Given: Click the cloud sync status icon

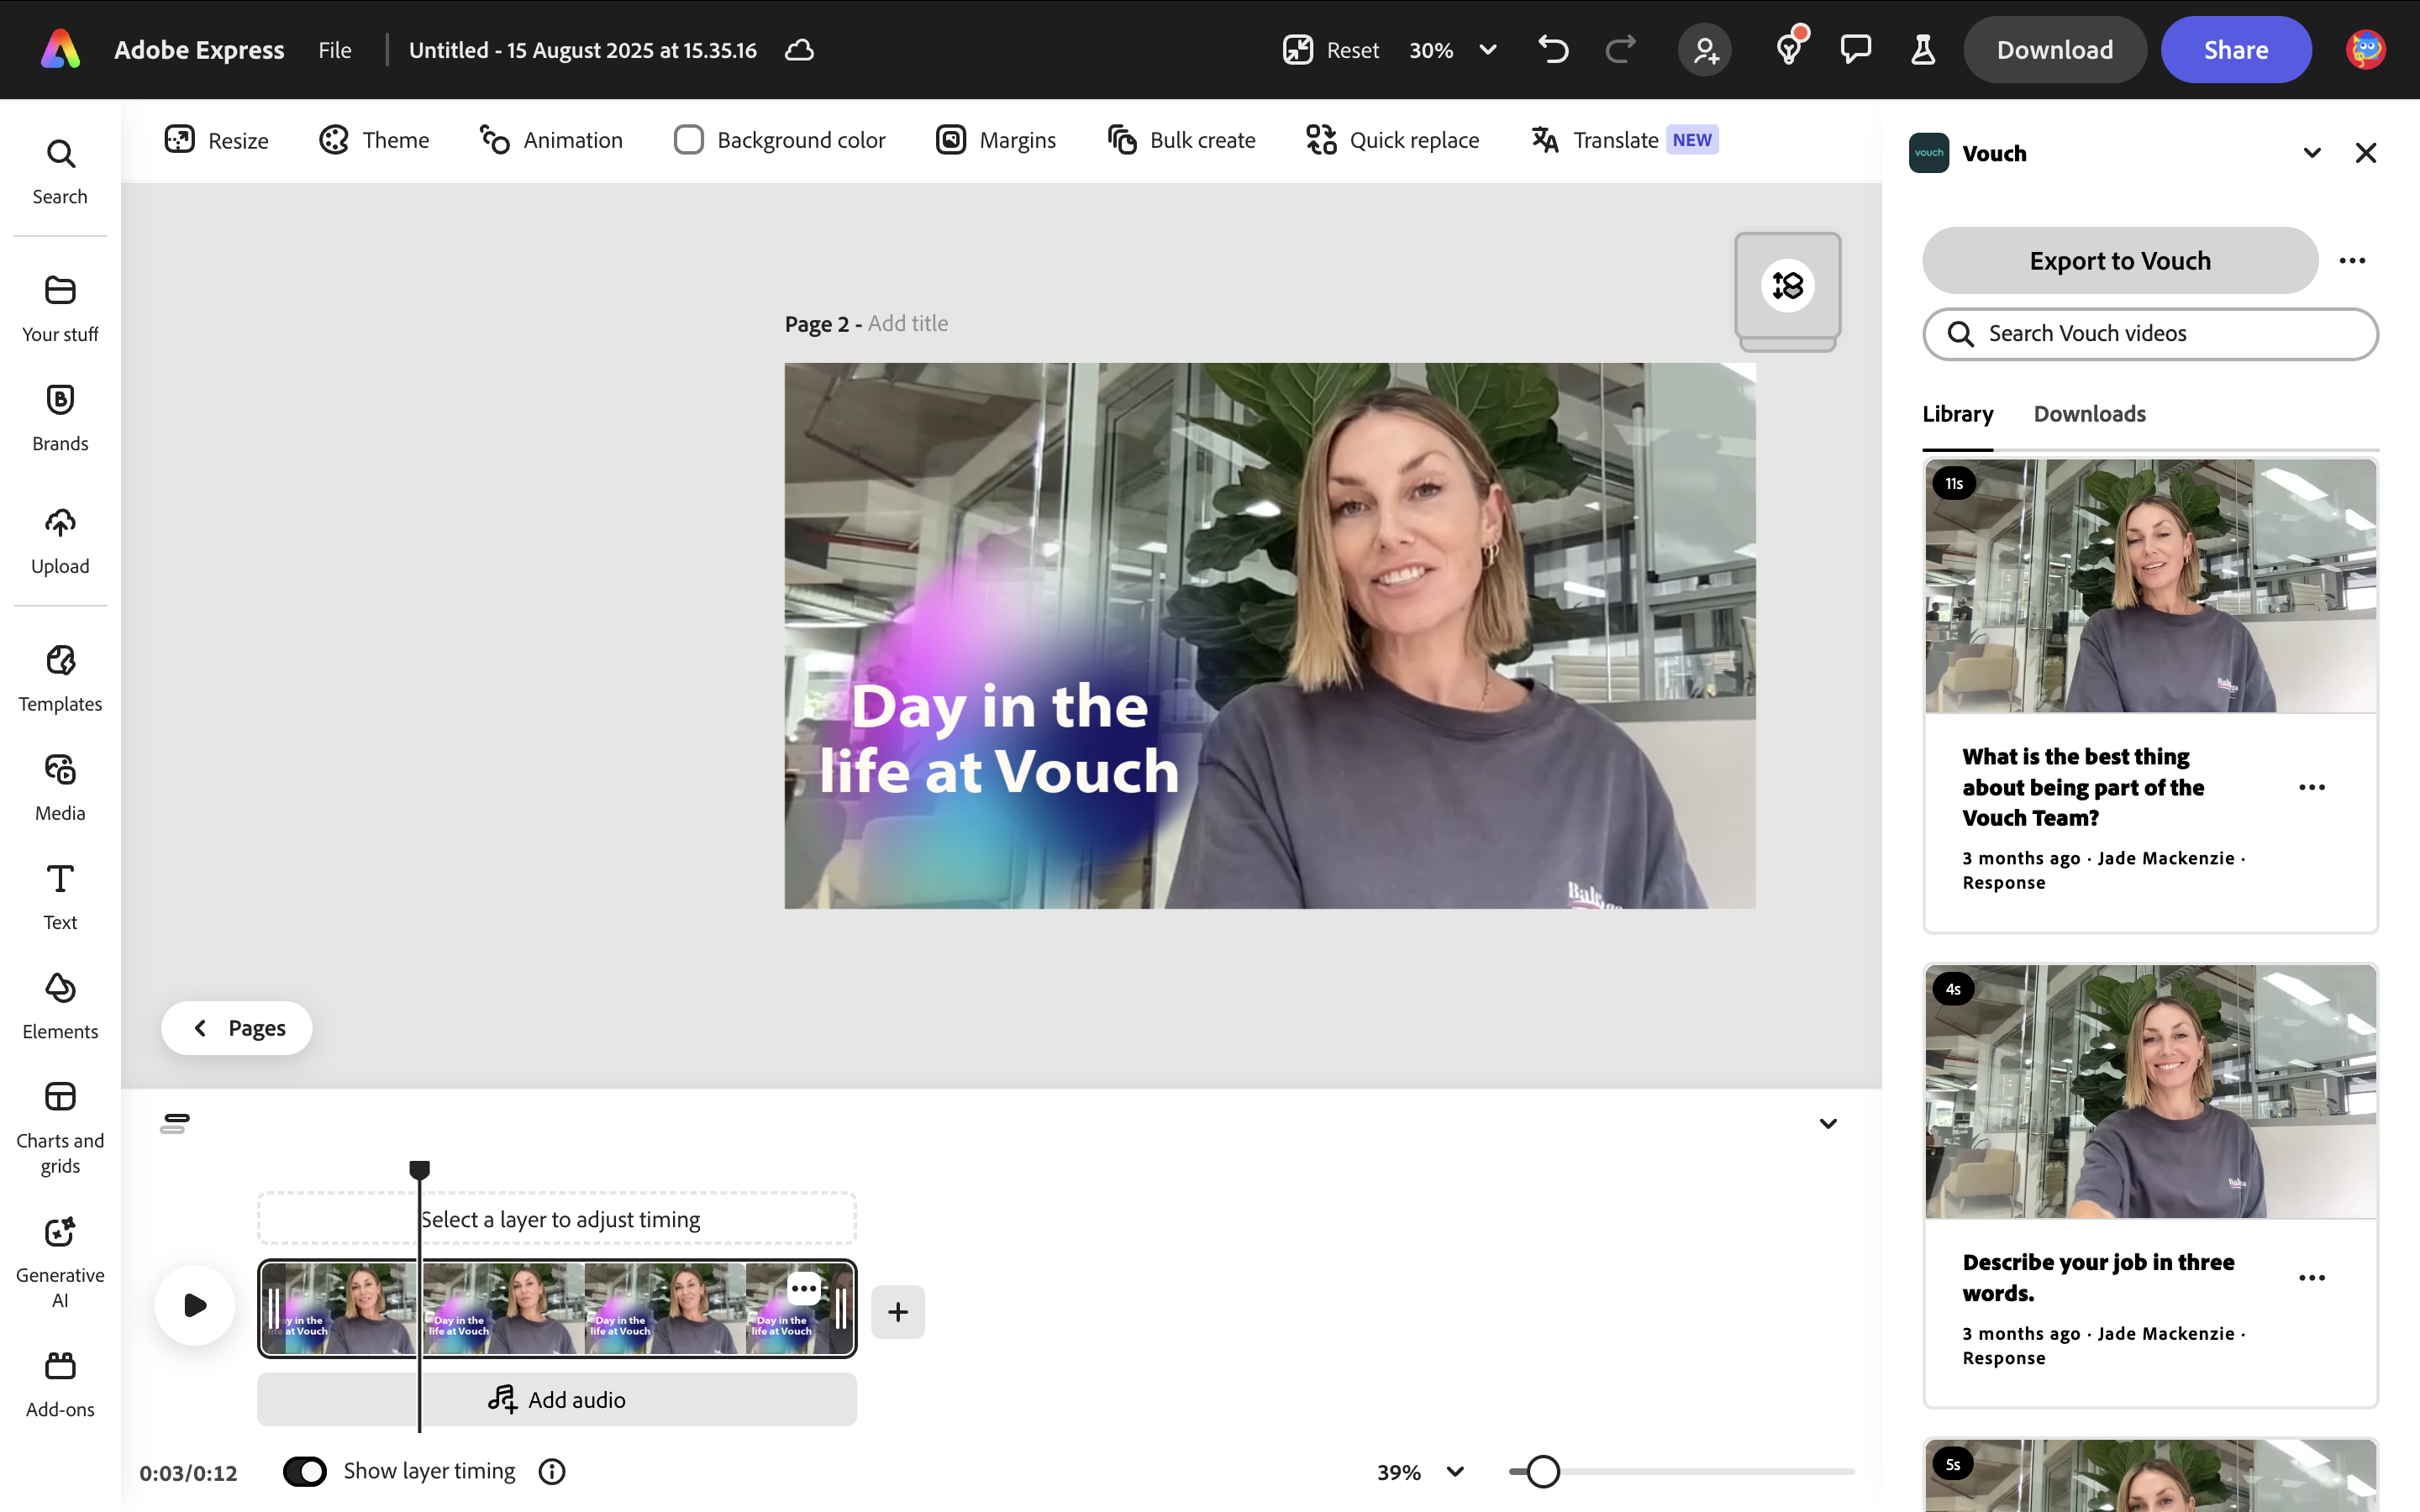Looking at the screenshot, I should pyautogui.click(x=799, y=50).
